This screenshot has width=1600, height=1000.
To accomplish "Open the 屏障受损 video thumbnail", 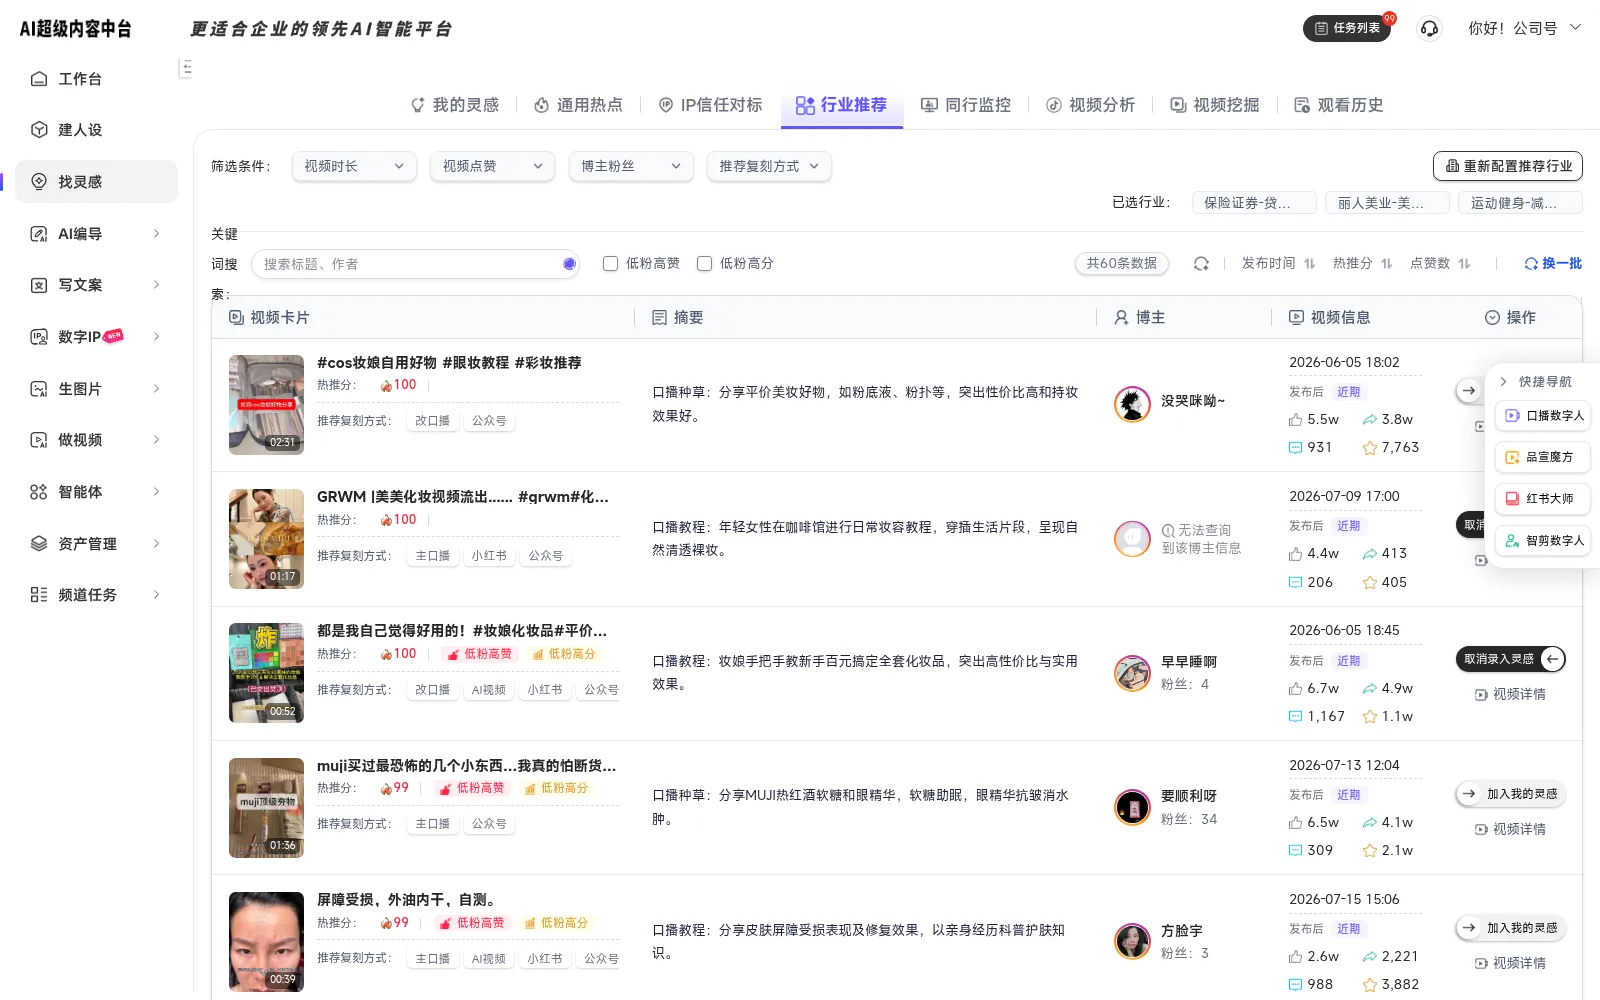I will coord(266,942).
